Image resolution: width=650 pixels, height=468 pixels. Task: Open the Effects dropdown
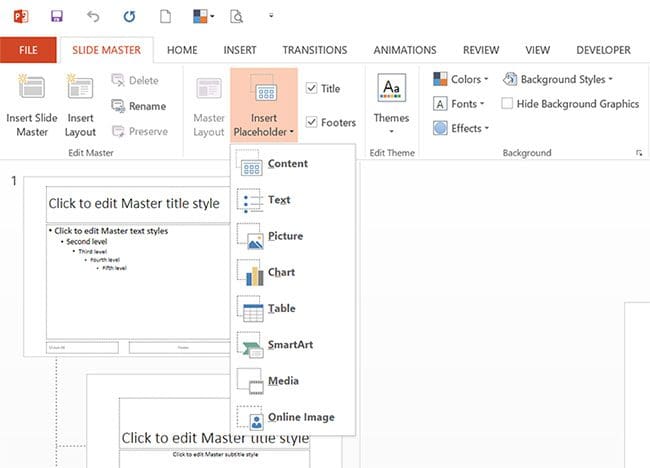coord(461,128)
